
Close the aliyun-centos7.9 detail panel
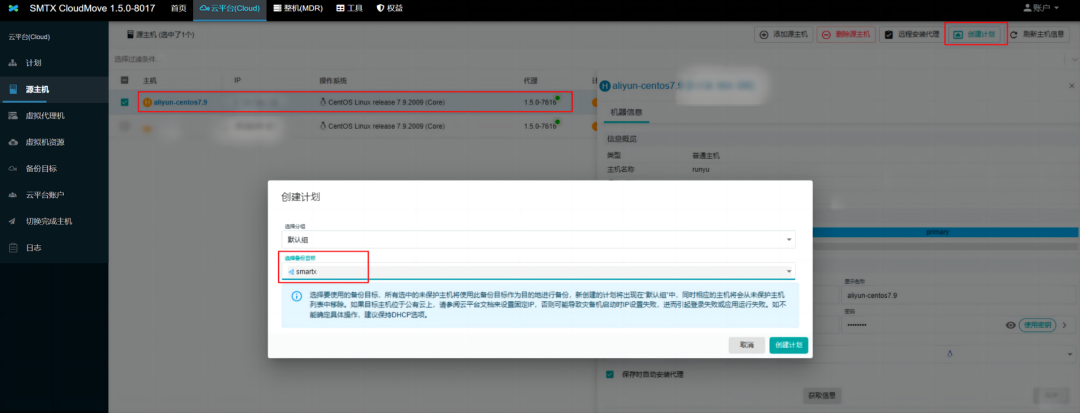tap(1071, 85)
